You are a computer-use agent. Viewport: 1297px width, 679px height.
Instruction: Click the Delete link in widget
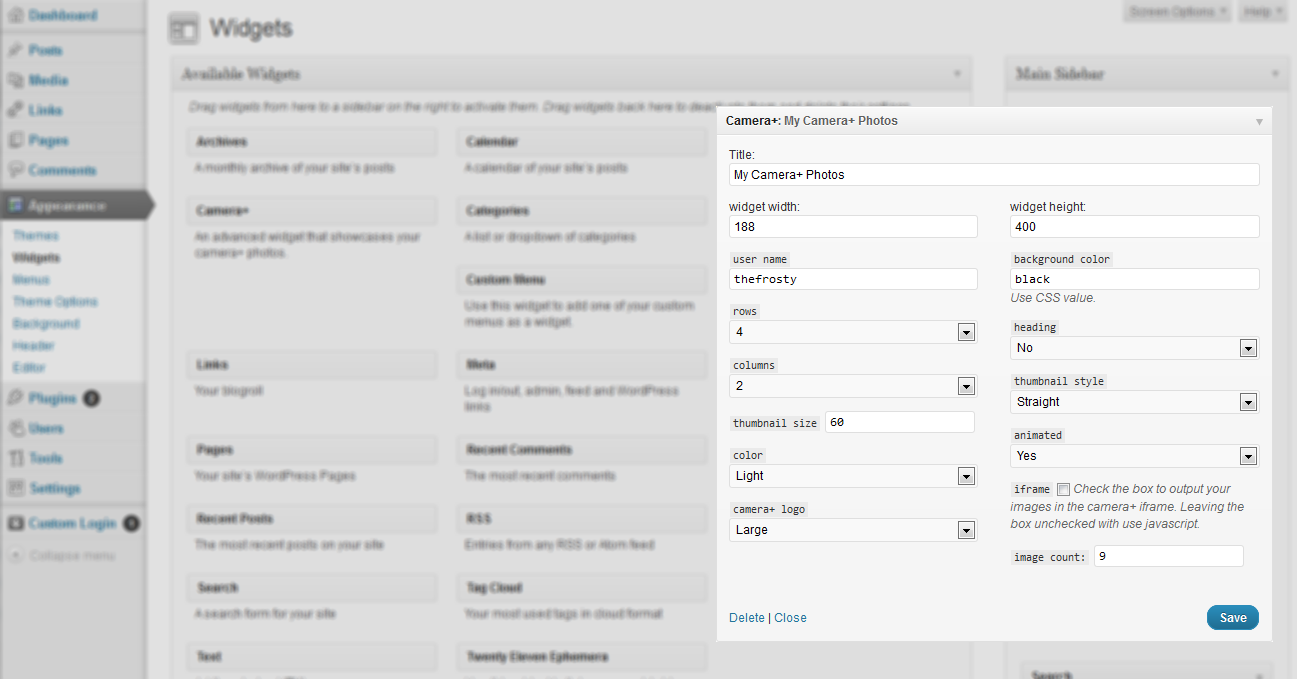click(x=747, y=618)
